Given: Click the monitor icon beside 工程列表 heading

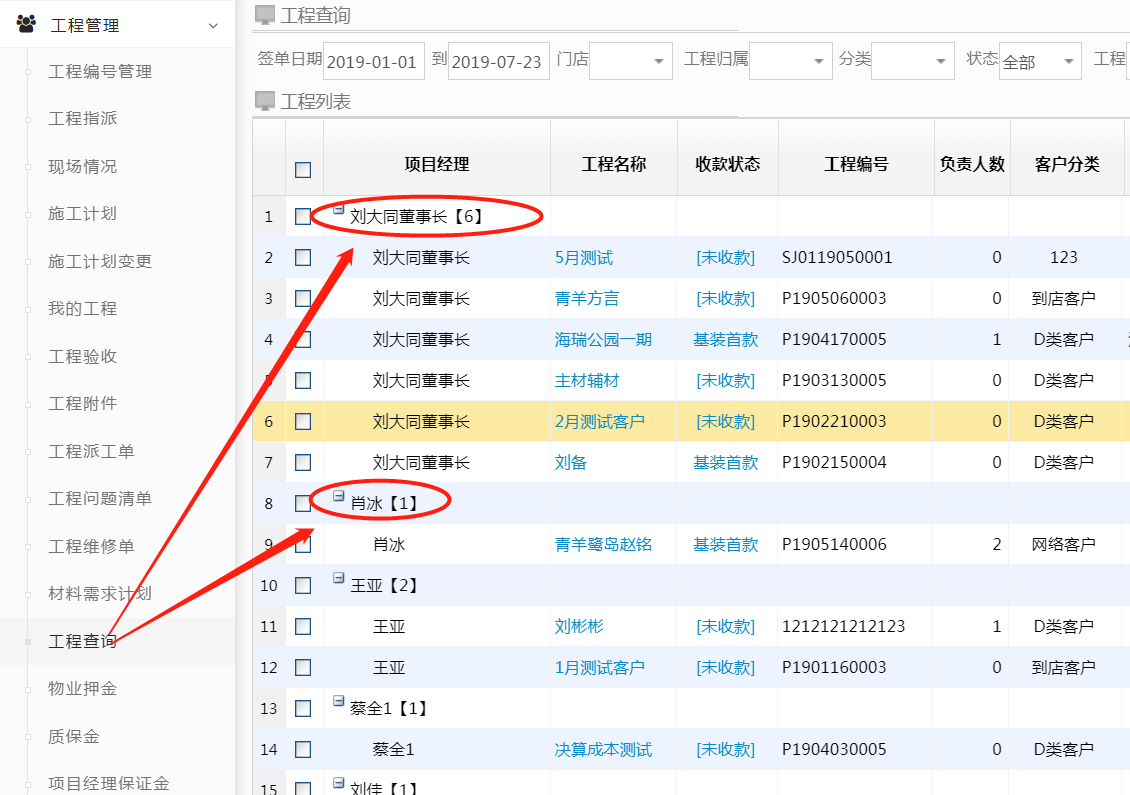Looking at the screenshot, I should [265, 101].
